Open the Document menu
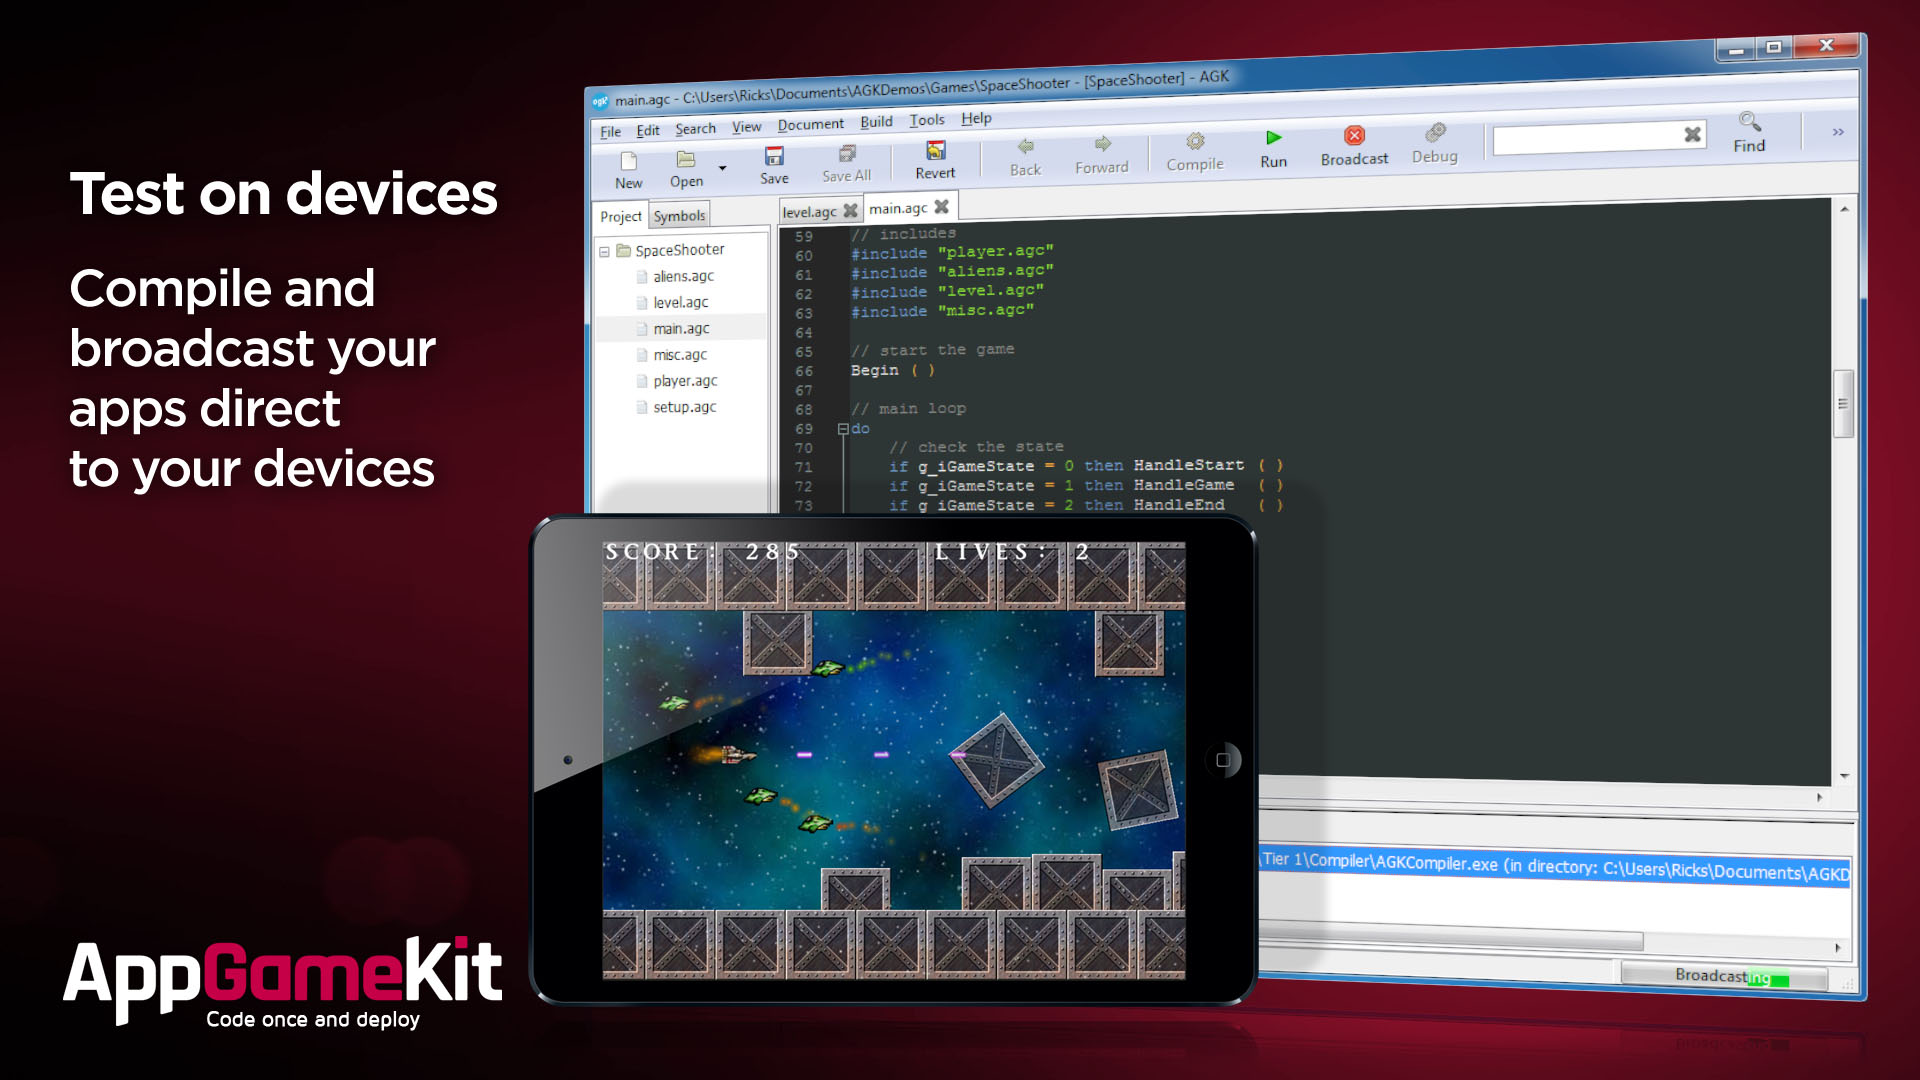The width and height of the screenshot is (1920, 1080). click(808, 119)
